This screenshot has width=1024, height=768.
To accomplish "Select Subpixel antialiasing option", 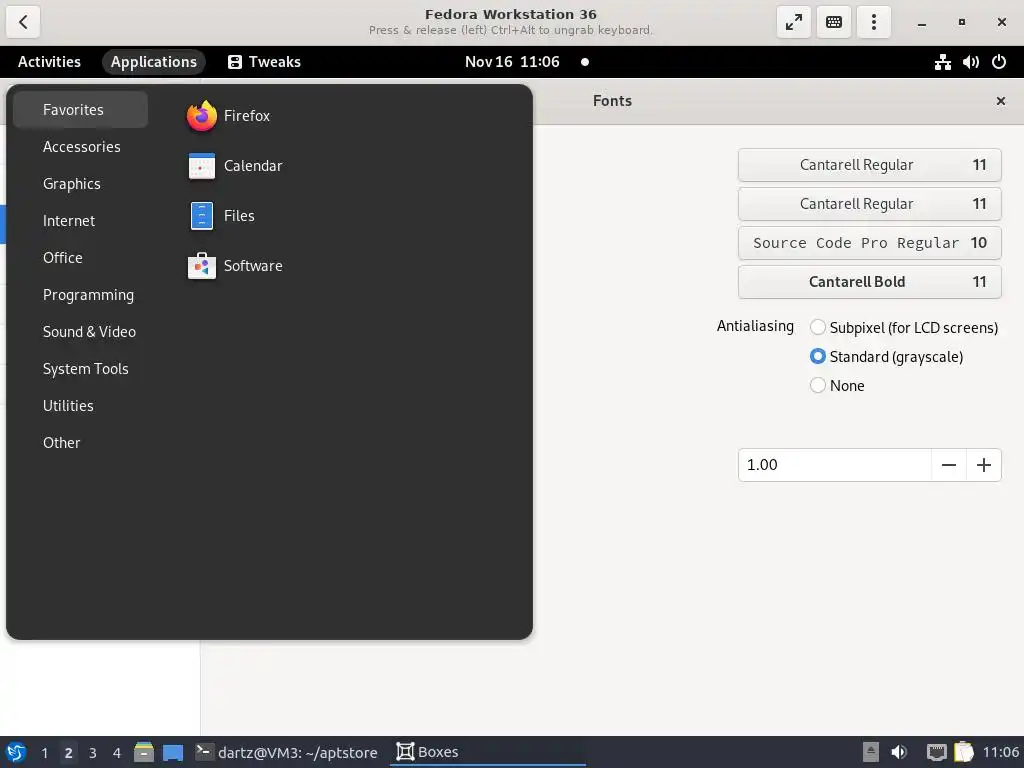I will pyautogui.click(x=904, y=327).
